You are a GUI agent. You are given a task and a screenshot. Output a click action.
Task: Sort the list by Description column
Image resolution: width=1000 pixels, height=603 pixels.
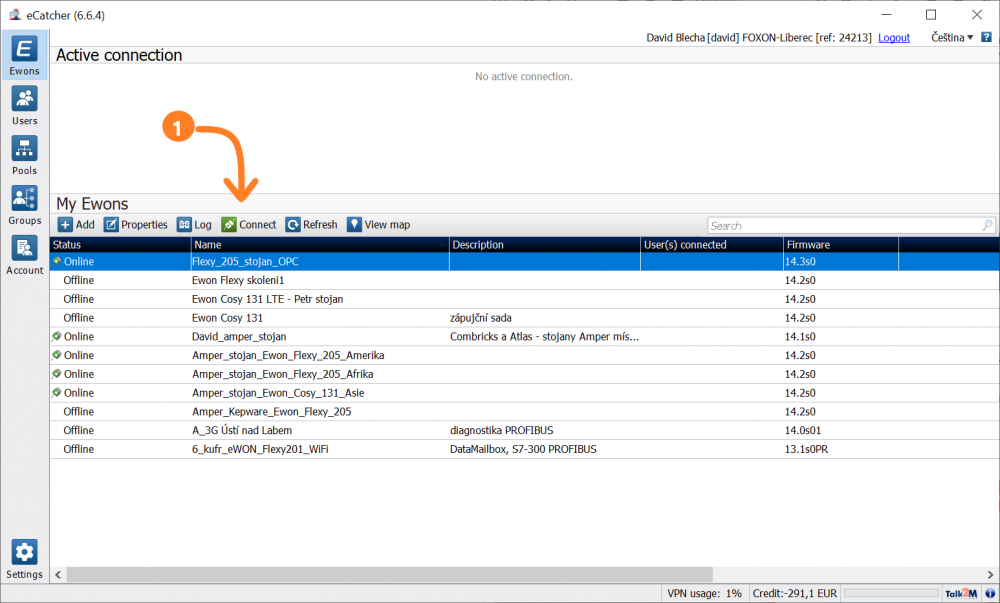(545, 245)
